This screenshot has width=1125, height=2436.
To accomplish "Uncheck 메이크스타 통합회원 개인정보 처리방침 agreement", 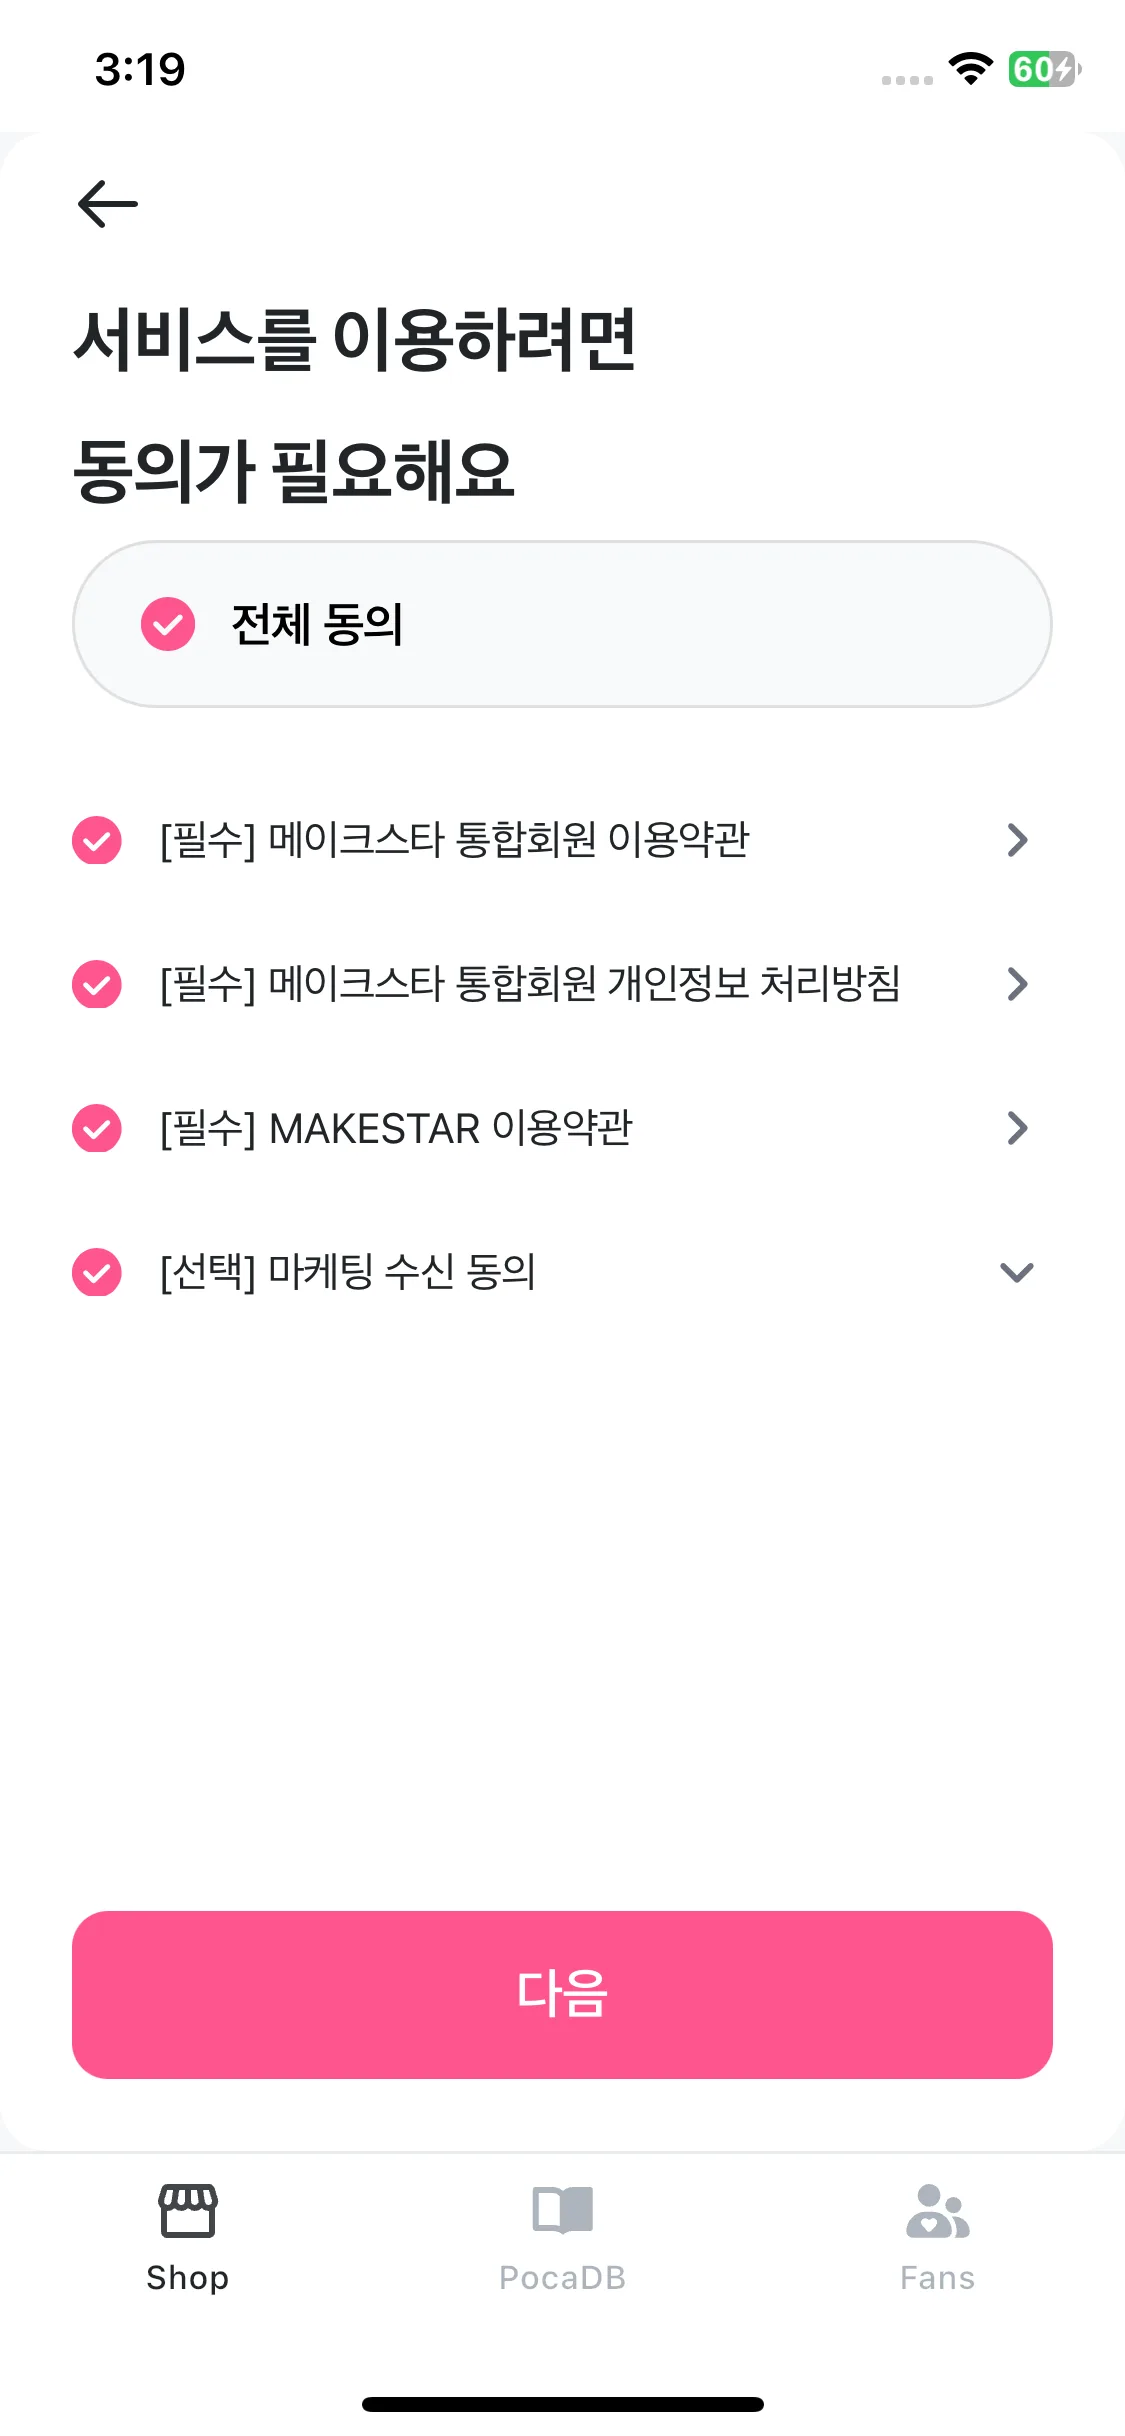I will (97, 984).
